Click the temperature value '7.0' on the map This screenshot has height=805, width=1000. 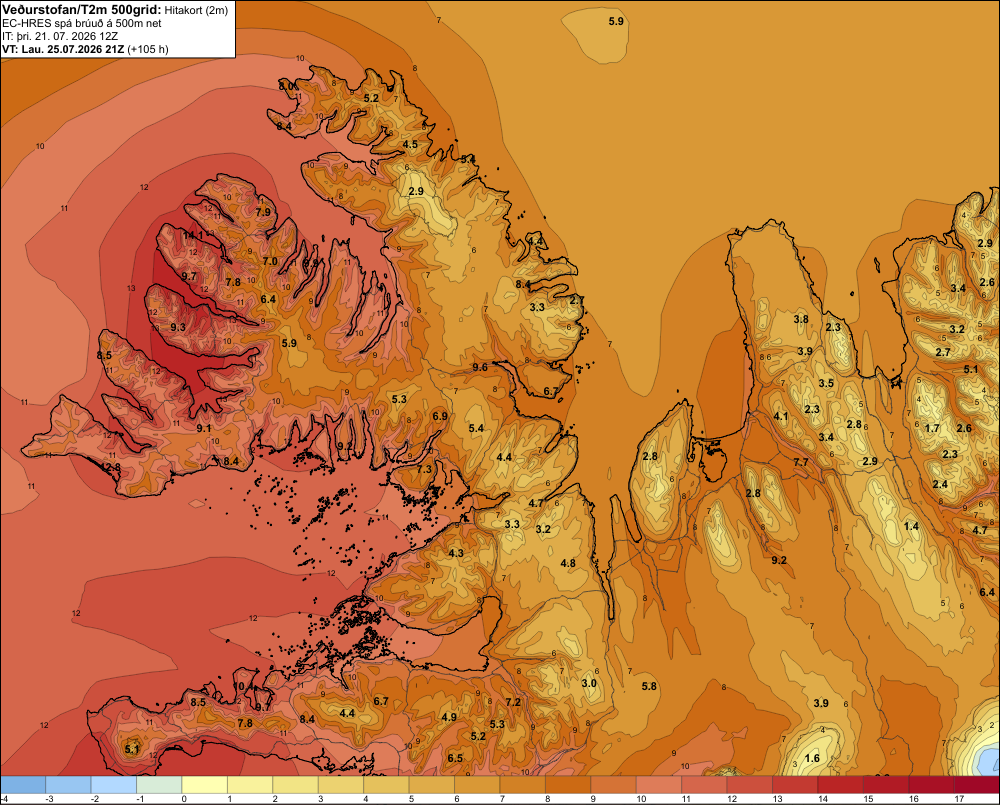(x=270, y=261)
